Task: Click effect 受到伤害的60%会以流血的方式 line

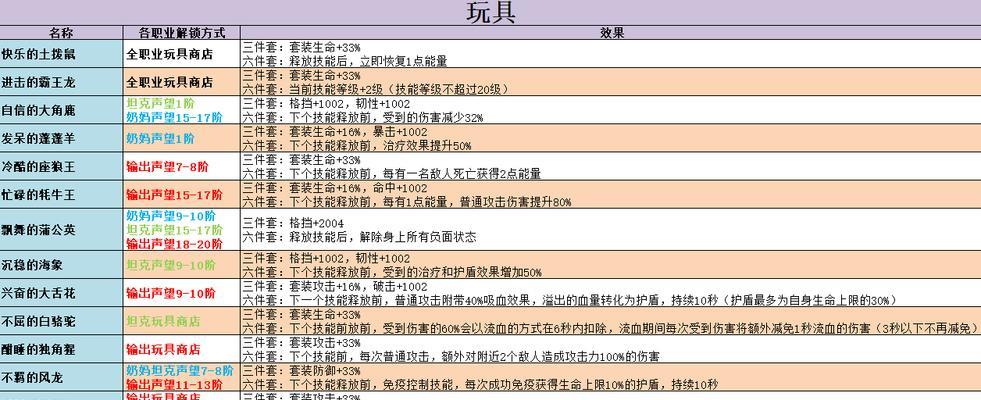Action: coord(610,329)
